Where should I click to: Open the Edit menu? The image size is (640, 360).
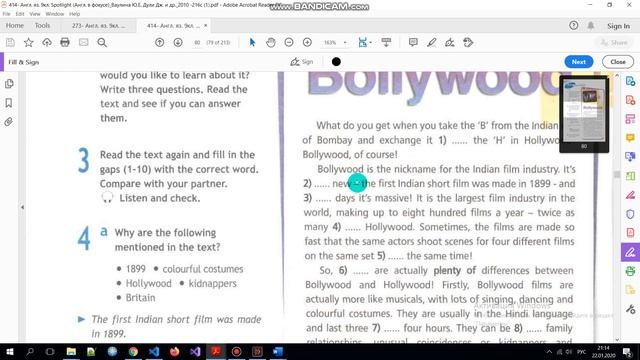(x=20, y=14)
